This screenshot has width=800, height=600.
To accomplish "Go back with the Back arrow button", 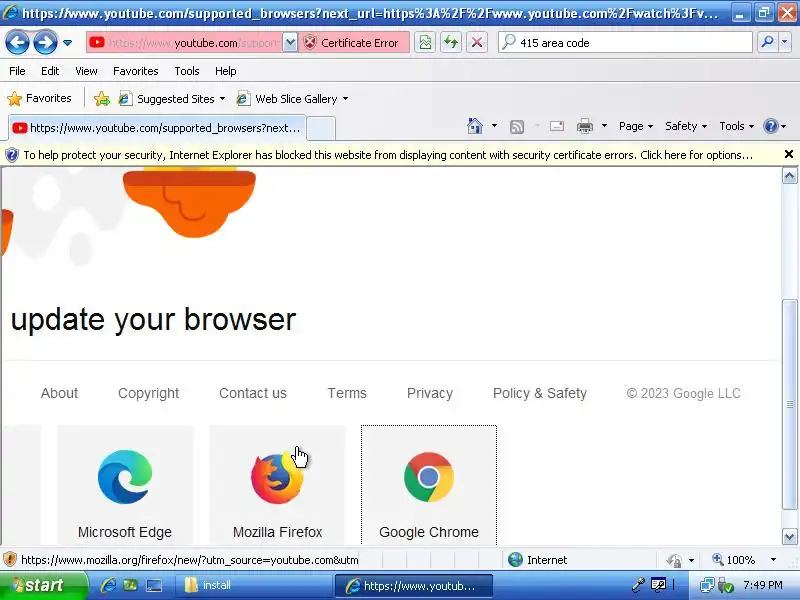I will click(17, 43).
